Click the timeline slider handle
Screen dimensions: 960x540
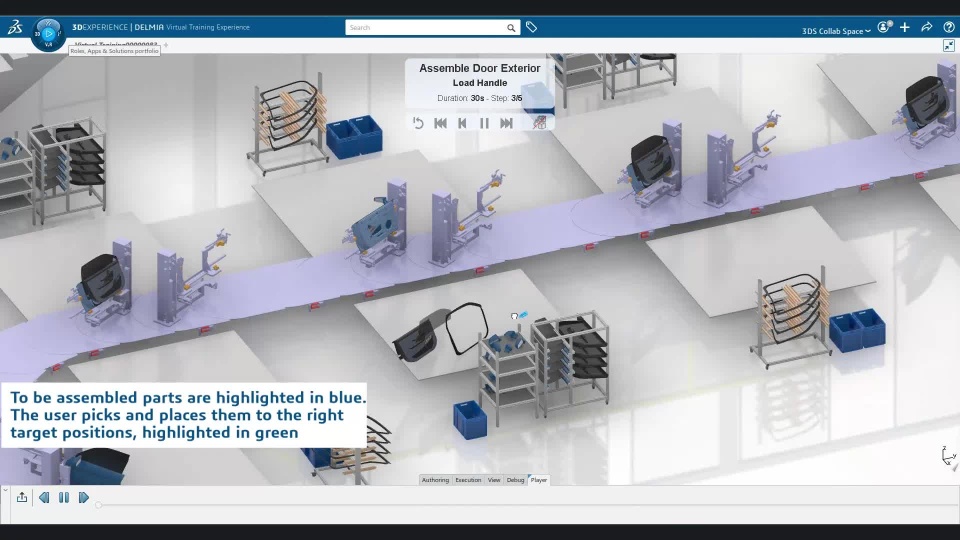[98, 505]
